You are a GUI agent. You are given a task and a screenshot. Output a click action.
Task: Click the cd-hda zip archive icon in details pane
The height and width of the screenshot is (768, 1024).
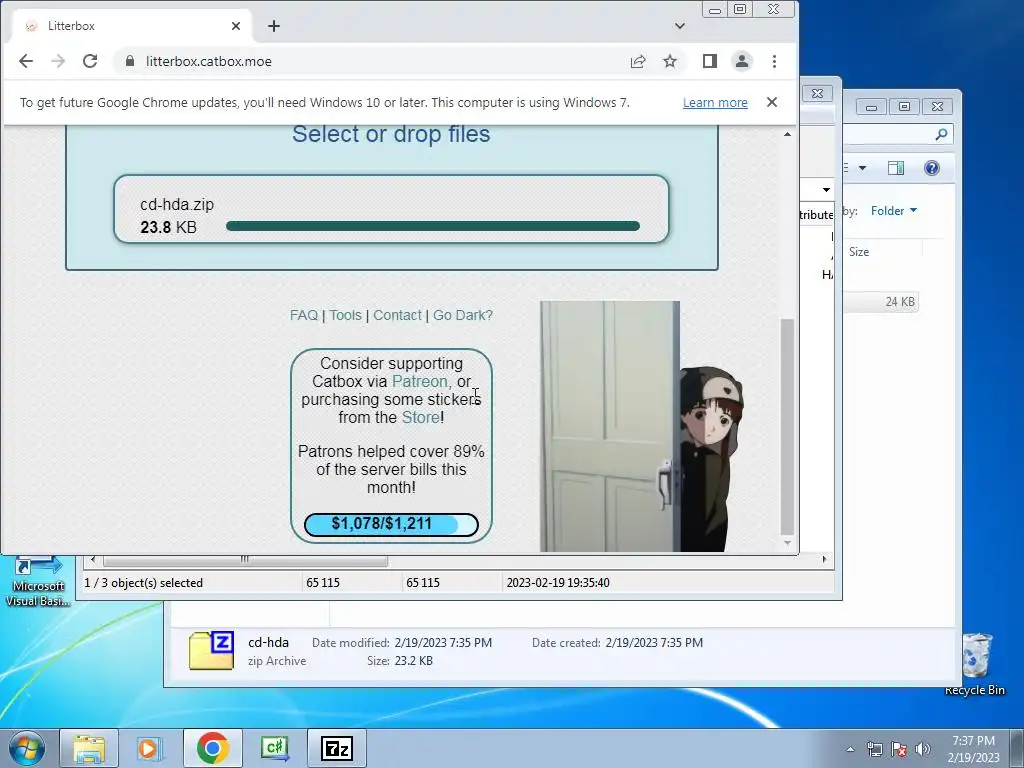[212, 650]
